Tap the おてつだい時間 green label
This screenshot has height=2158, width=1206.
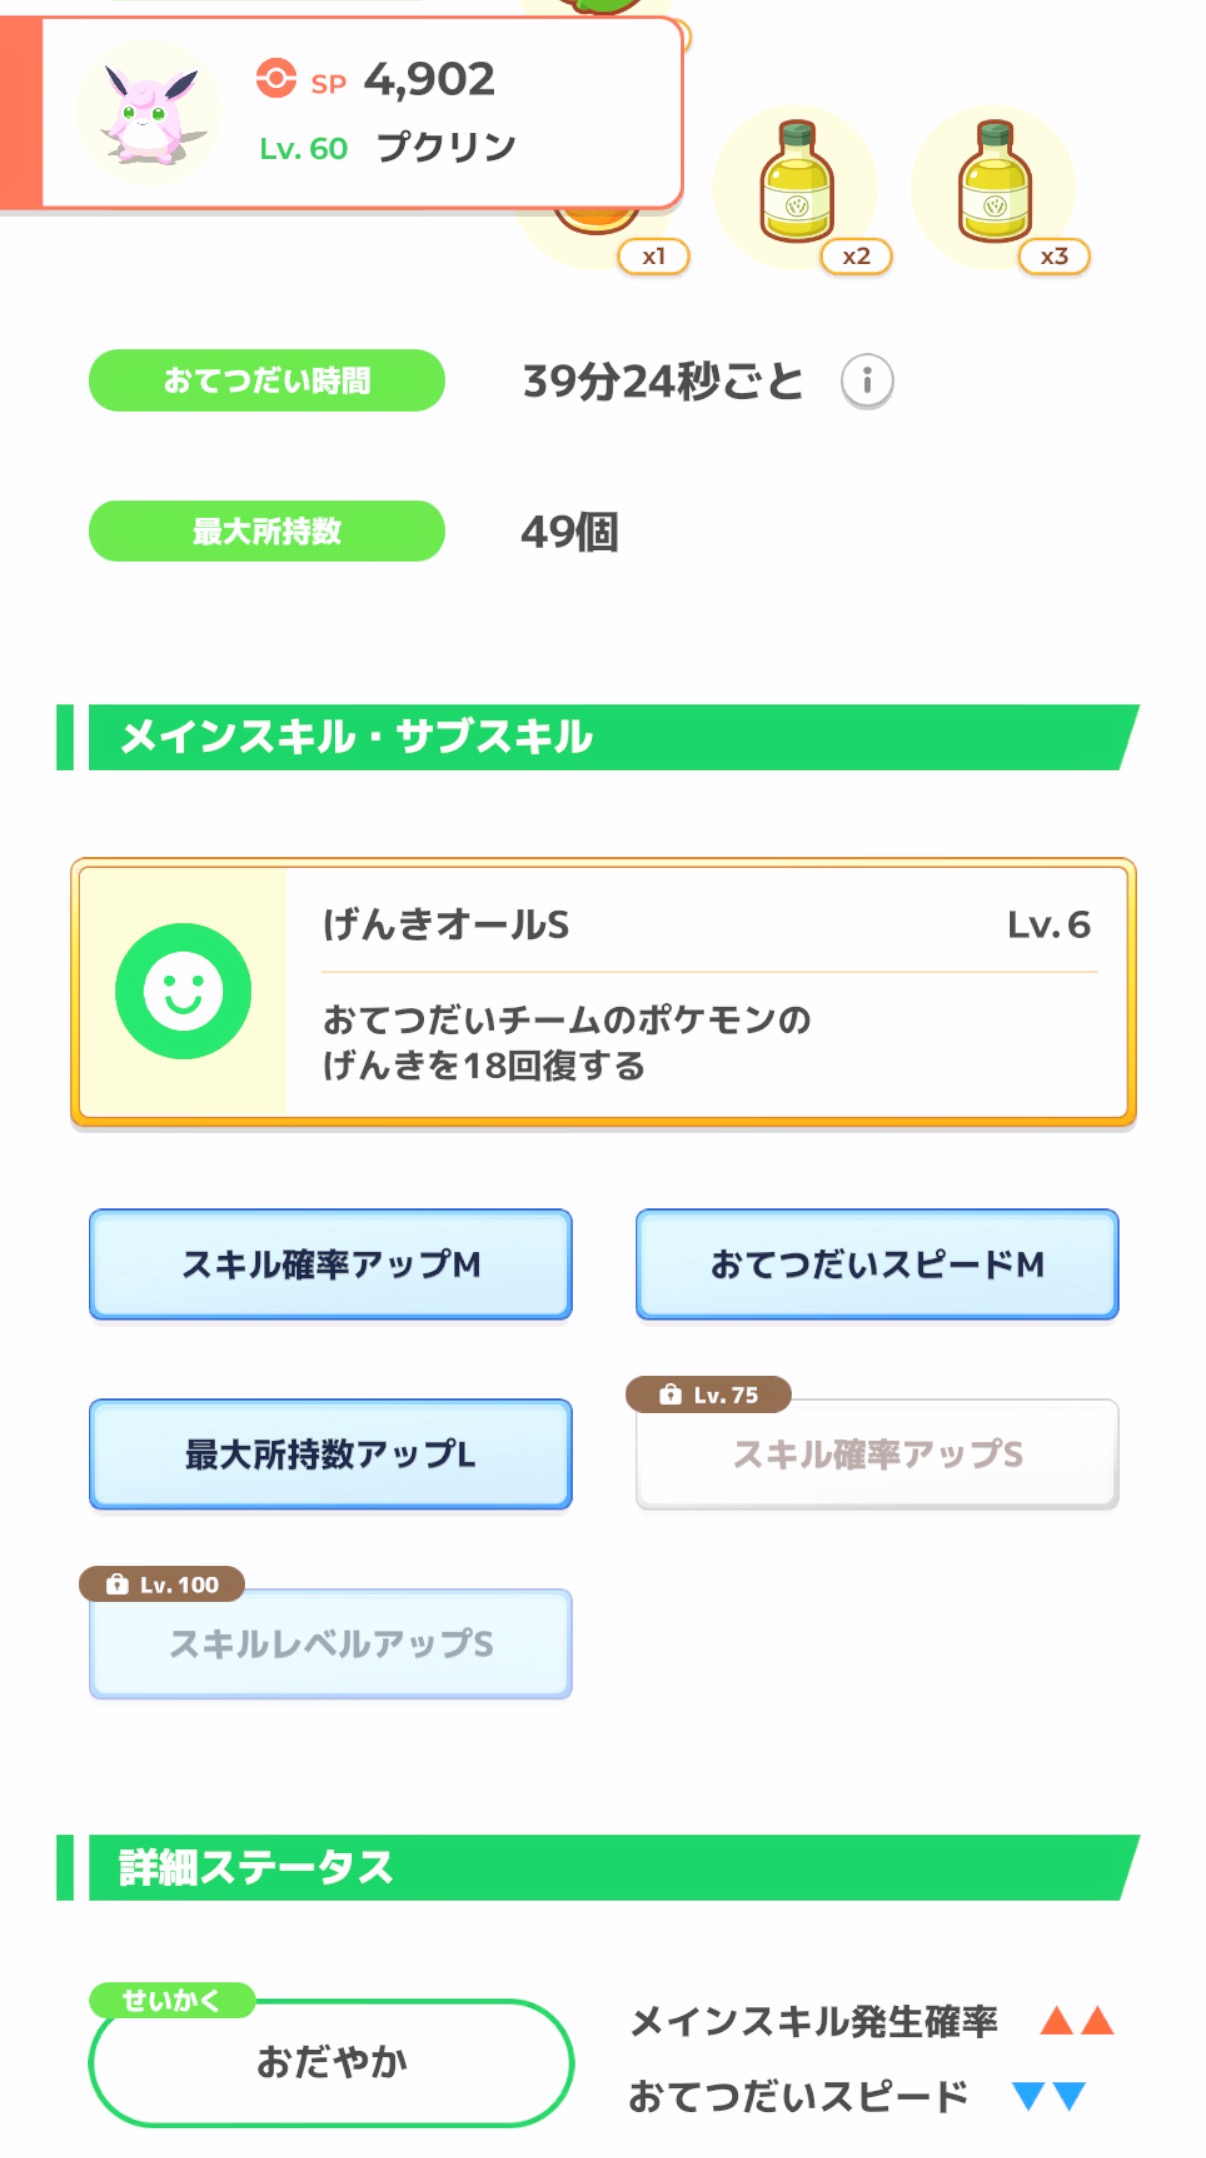[266, 381]
